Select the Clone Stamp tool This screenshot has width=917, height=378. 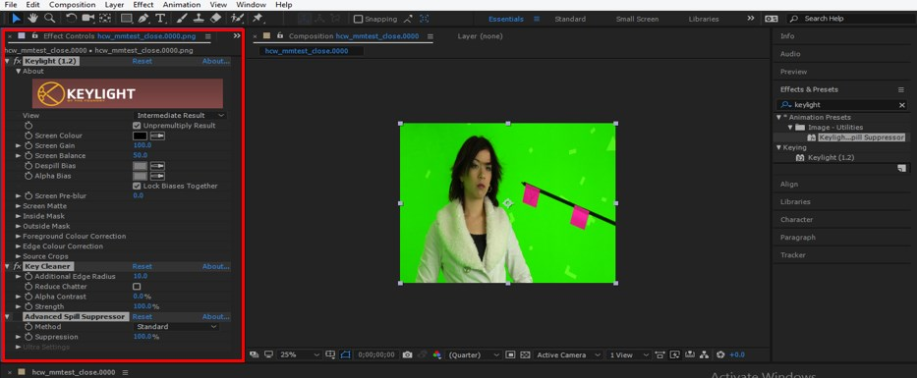199,19
